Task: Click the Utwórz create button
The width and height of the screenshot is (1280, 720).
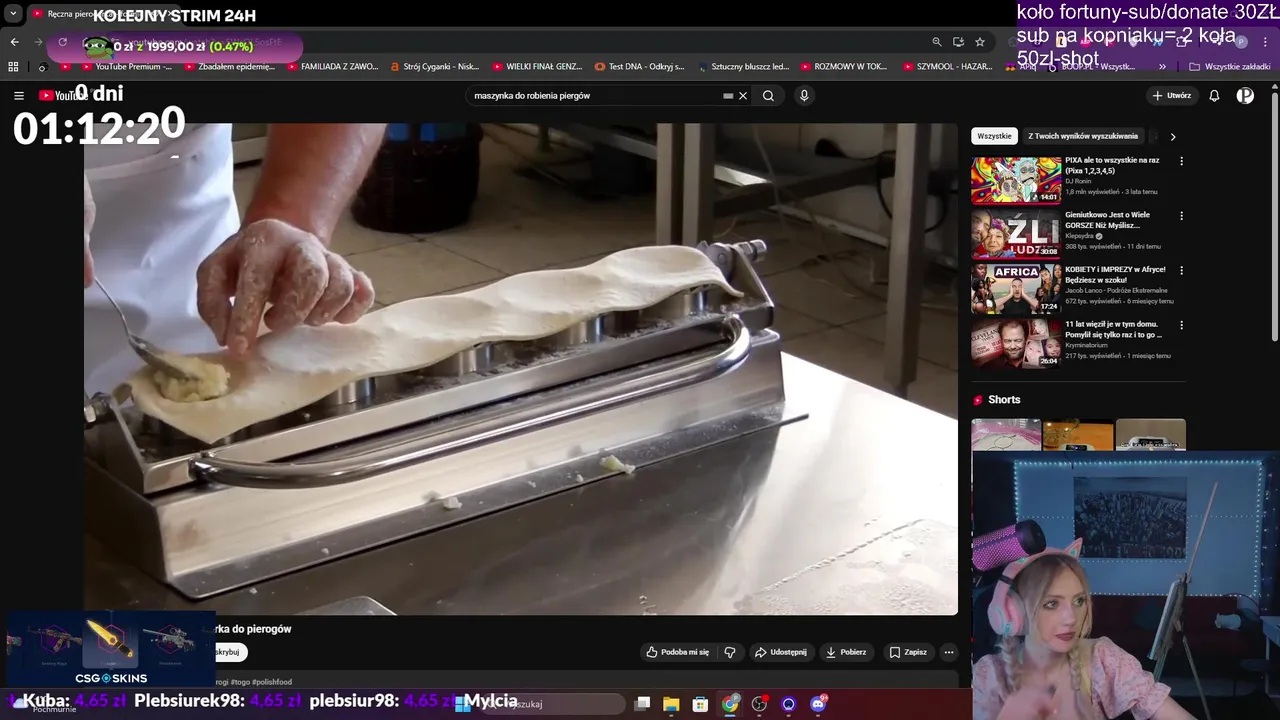Action: point(1172,96)
